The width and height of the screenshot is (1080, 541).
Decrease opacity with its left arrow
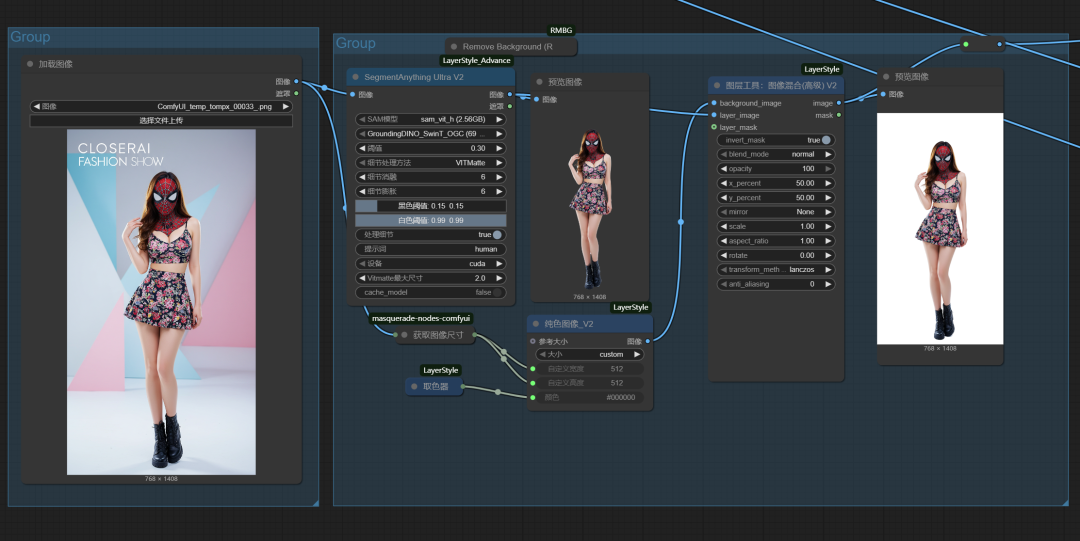pyautogui.click(x=723, y=169)
